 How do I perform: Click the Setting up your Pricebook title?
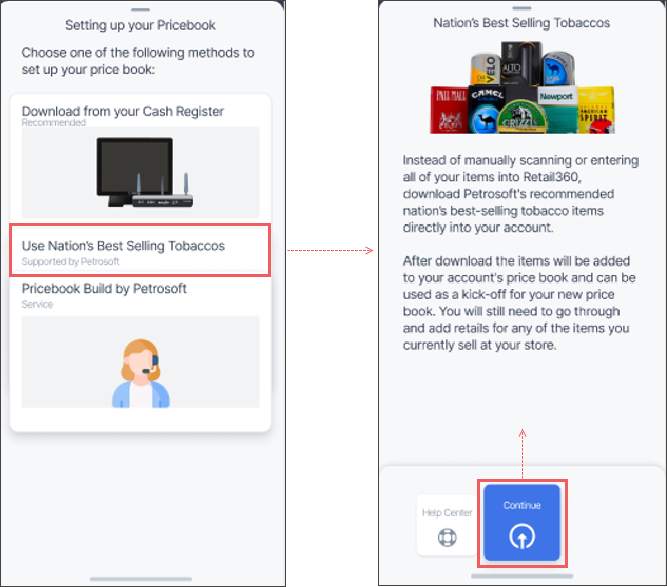pyautogui.click(x=140, y=25)
